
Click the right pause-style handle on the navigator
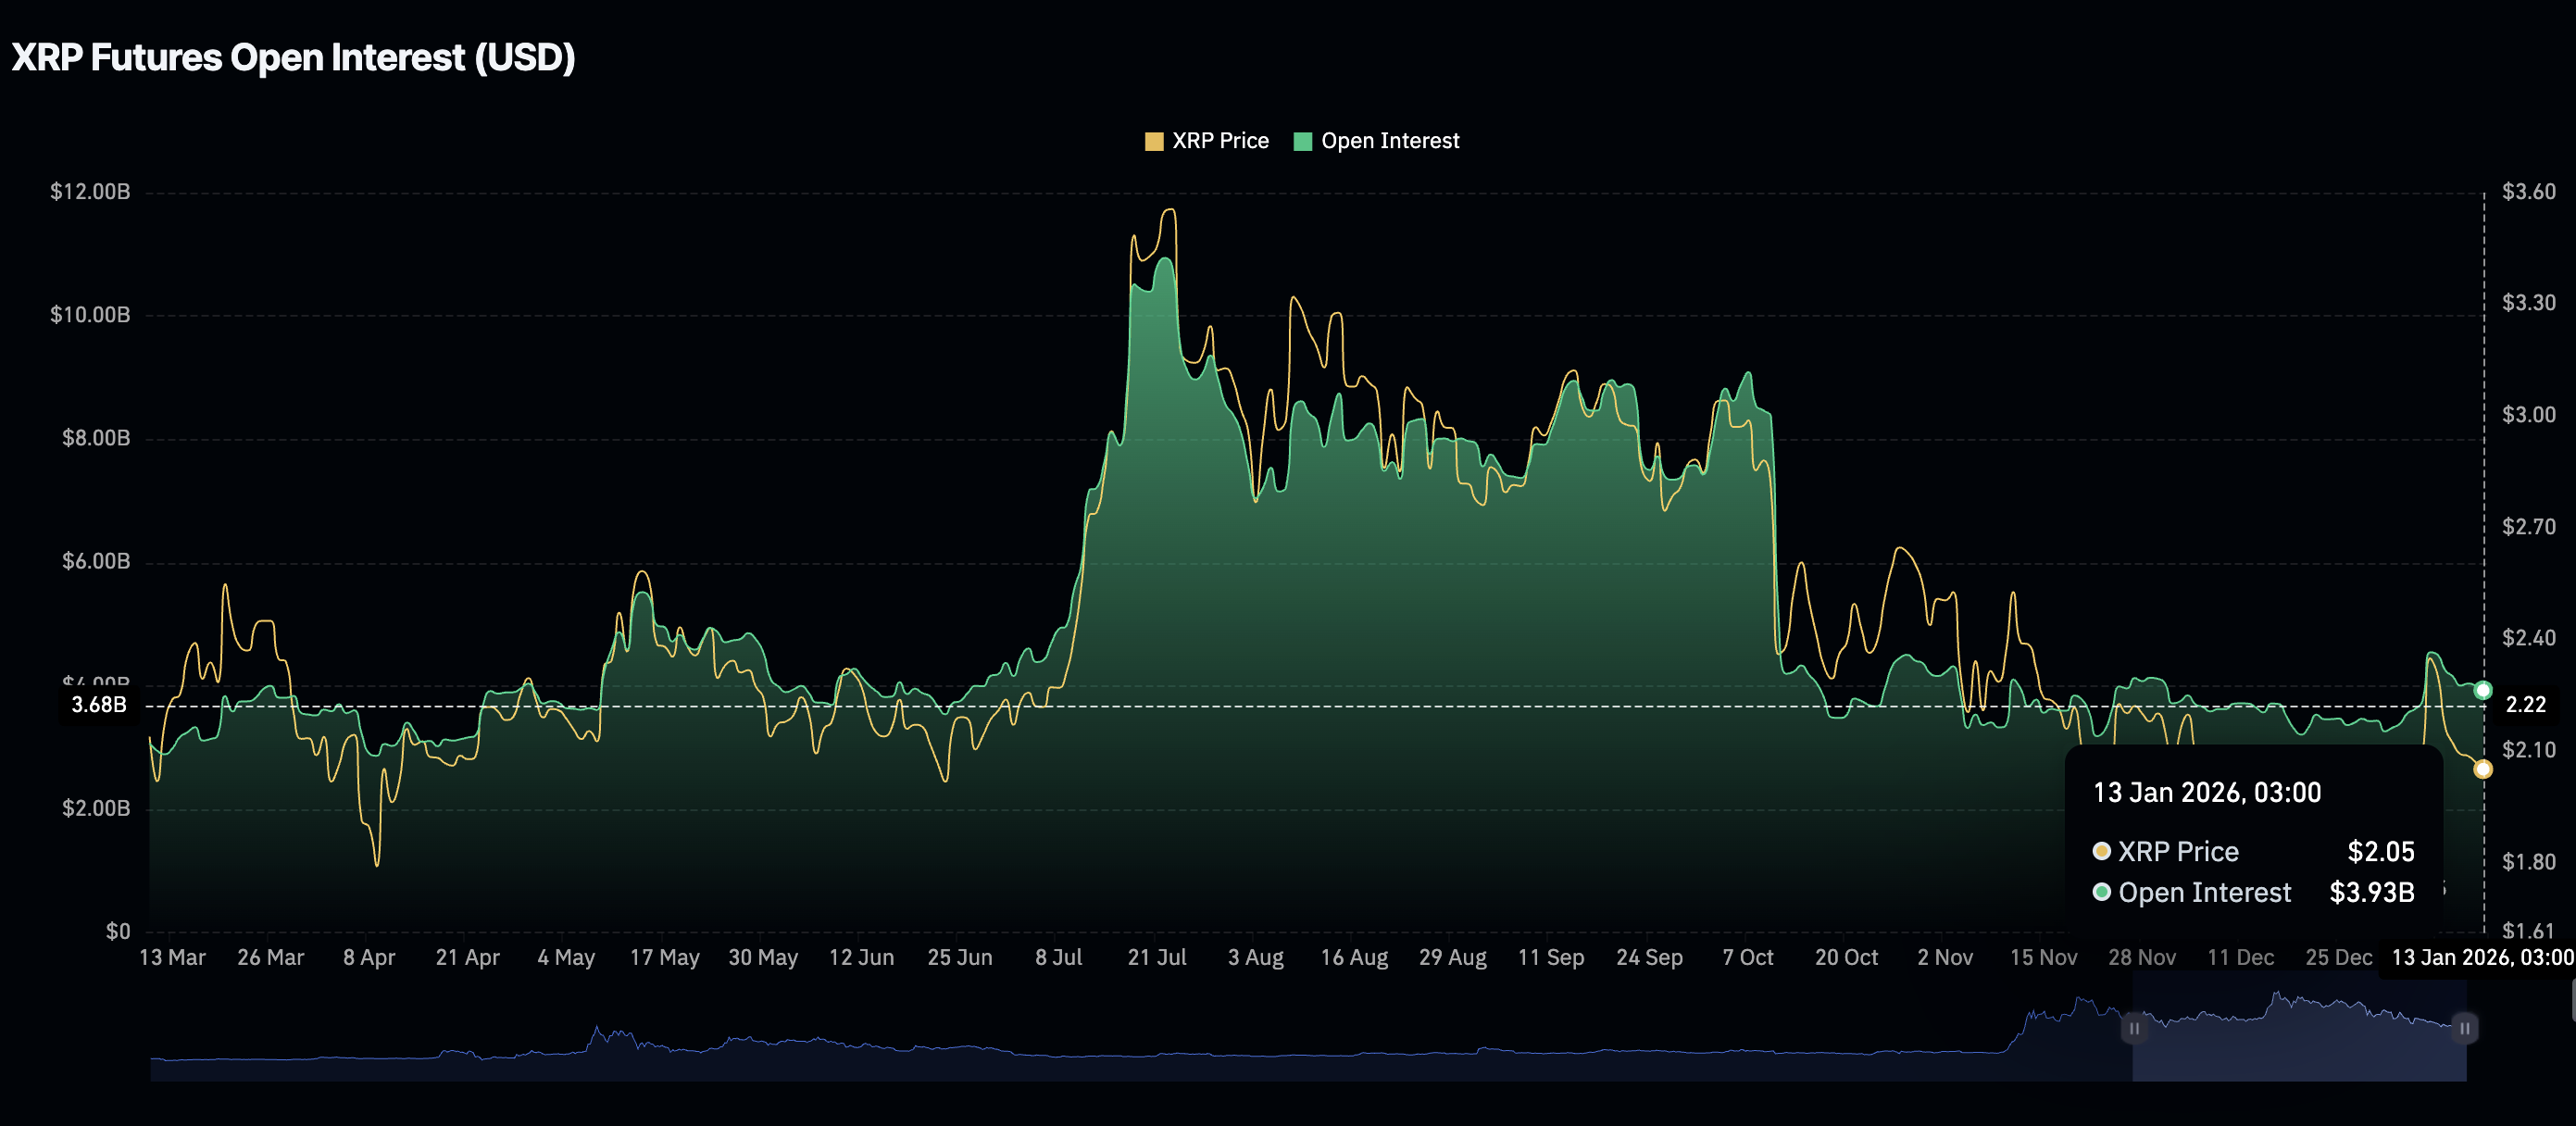pos(2464,1027)
